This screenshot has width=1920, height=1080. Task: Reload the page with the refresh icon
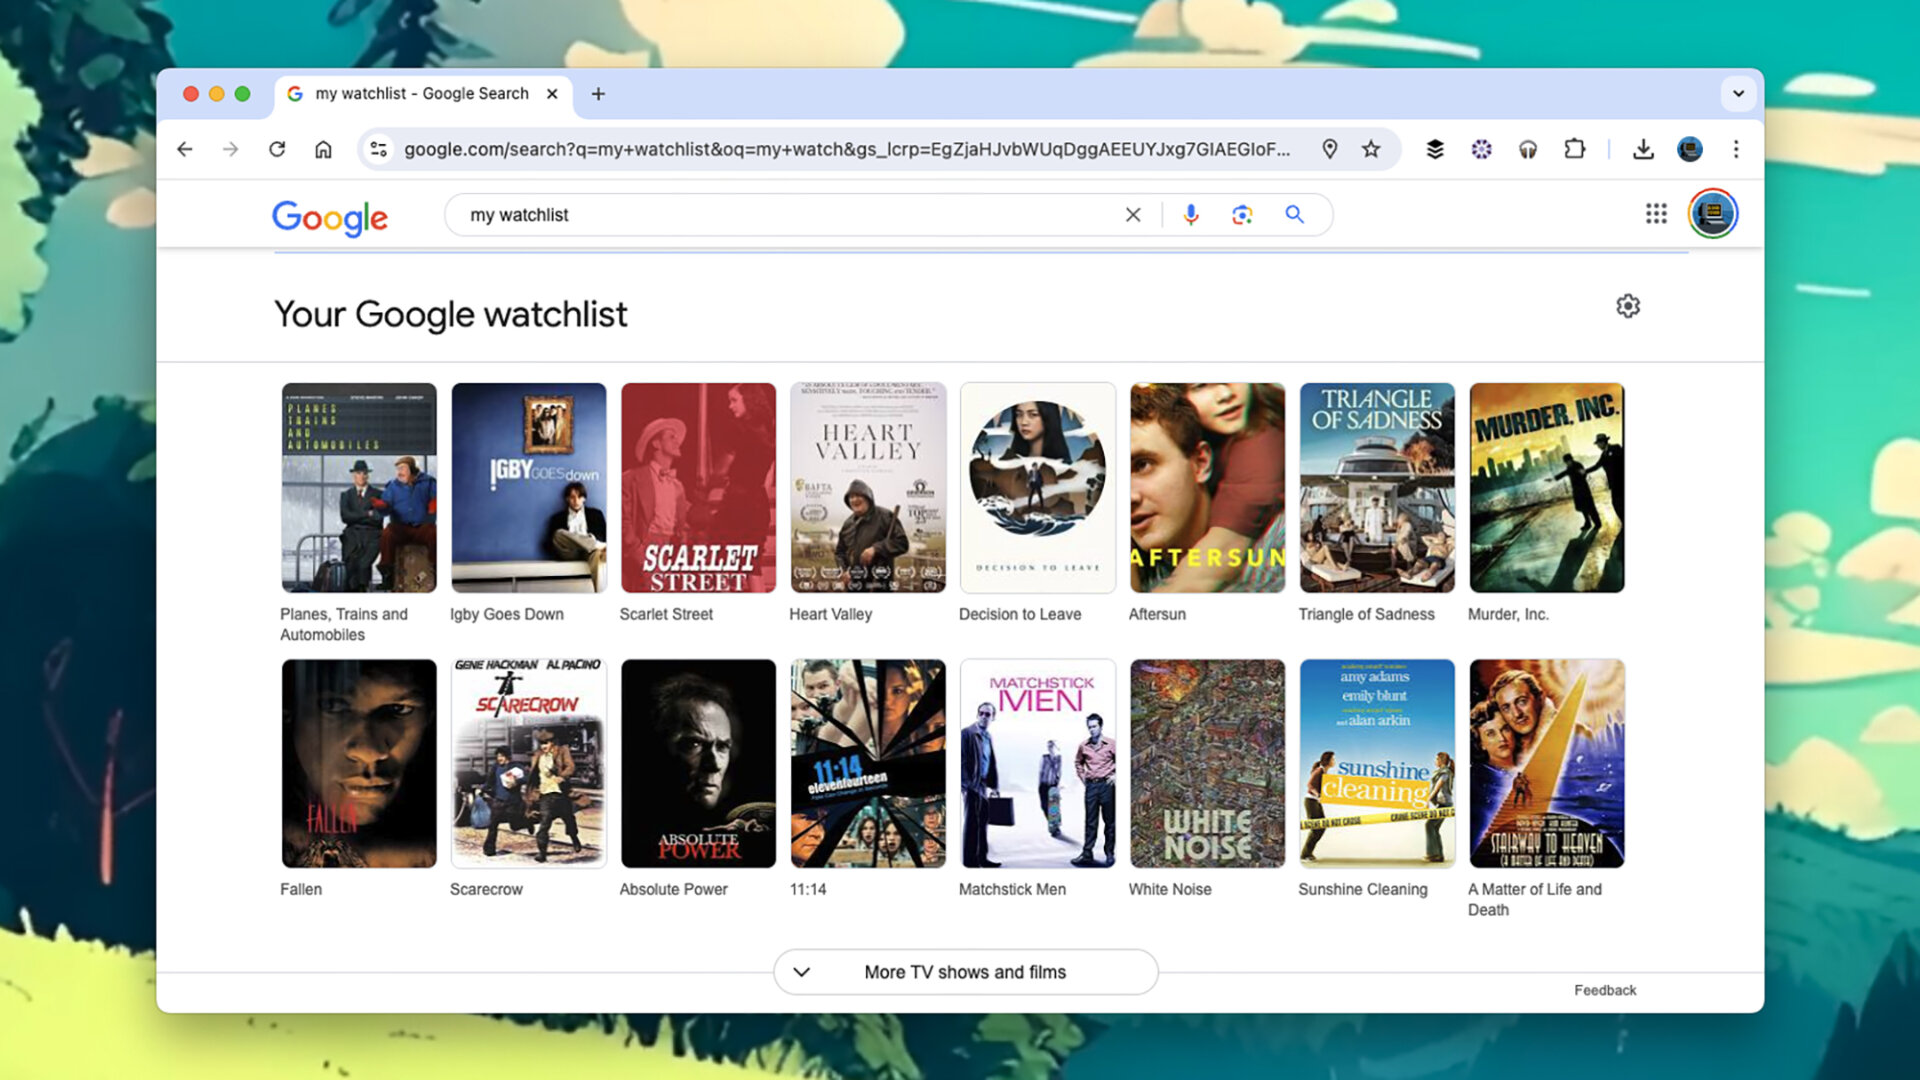(x=277, y=148)
